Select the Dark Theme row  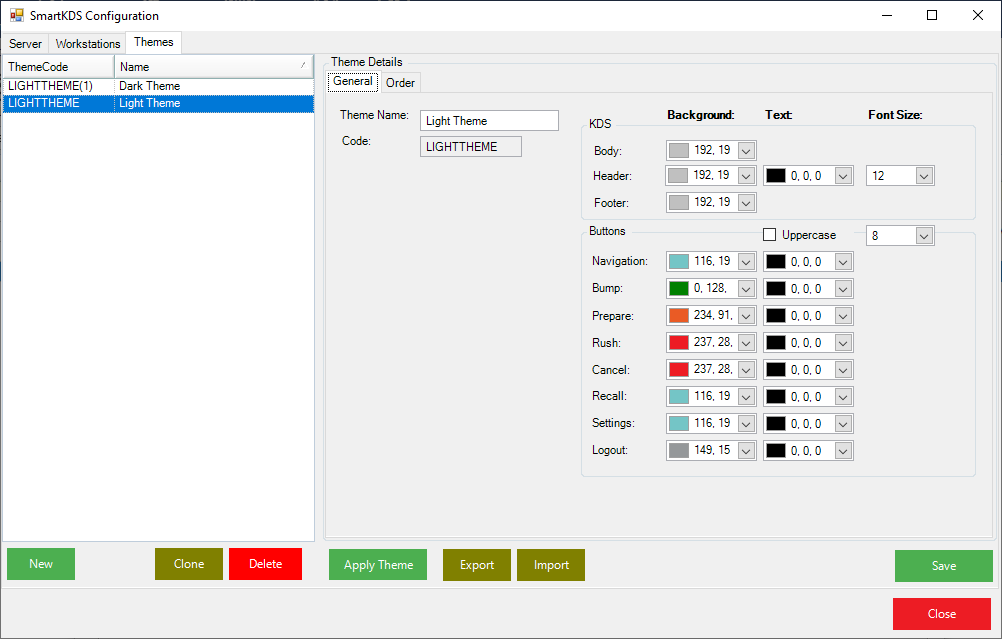pyautogui.click(x=150, y=87)
